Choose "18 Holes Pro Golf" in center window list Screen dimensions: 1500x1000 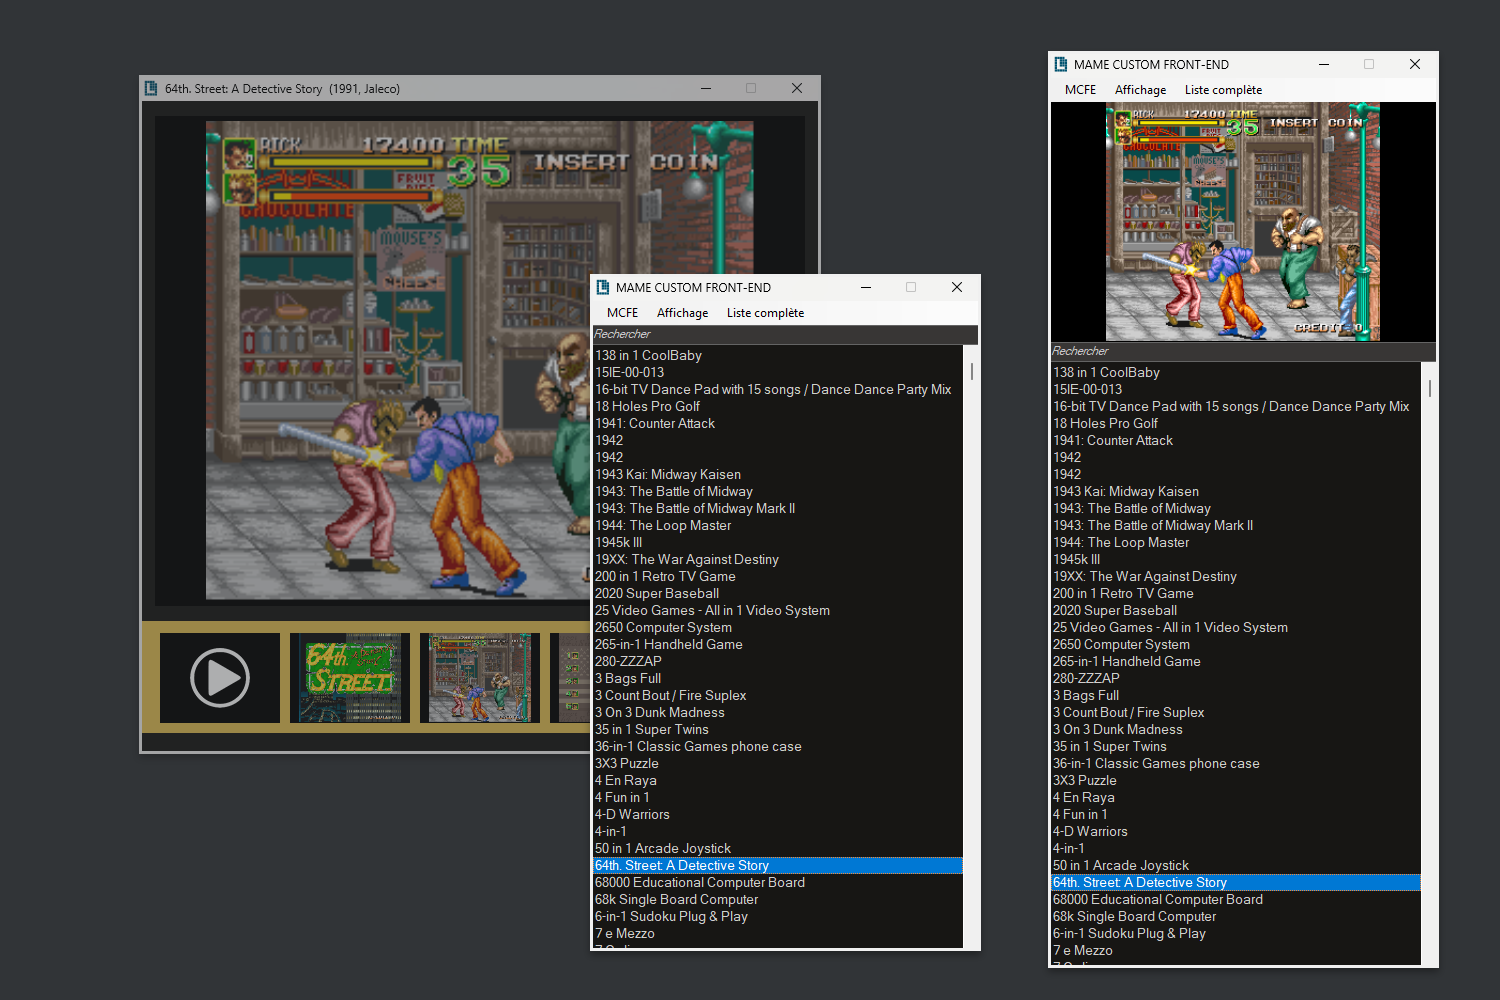pyautogui.click(x=777, y=406)
